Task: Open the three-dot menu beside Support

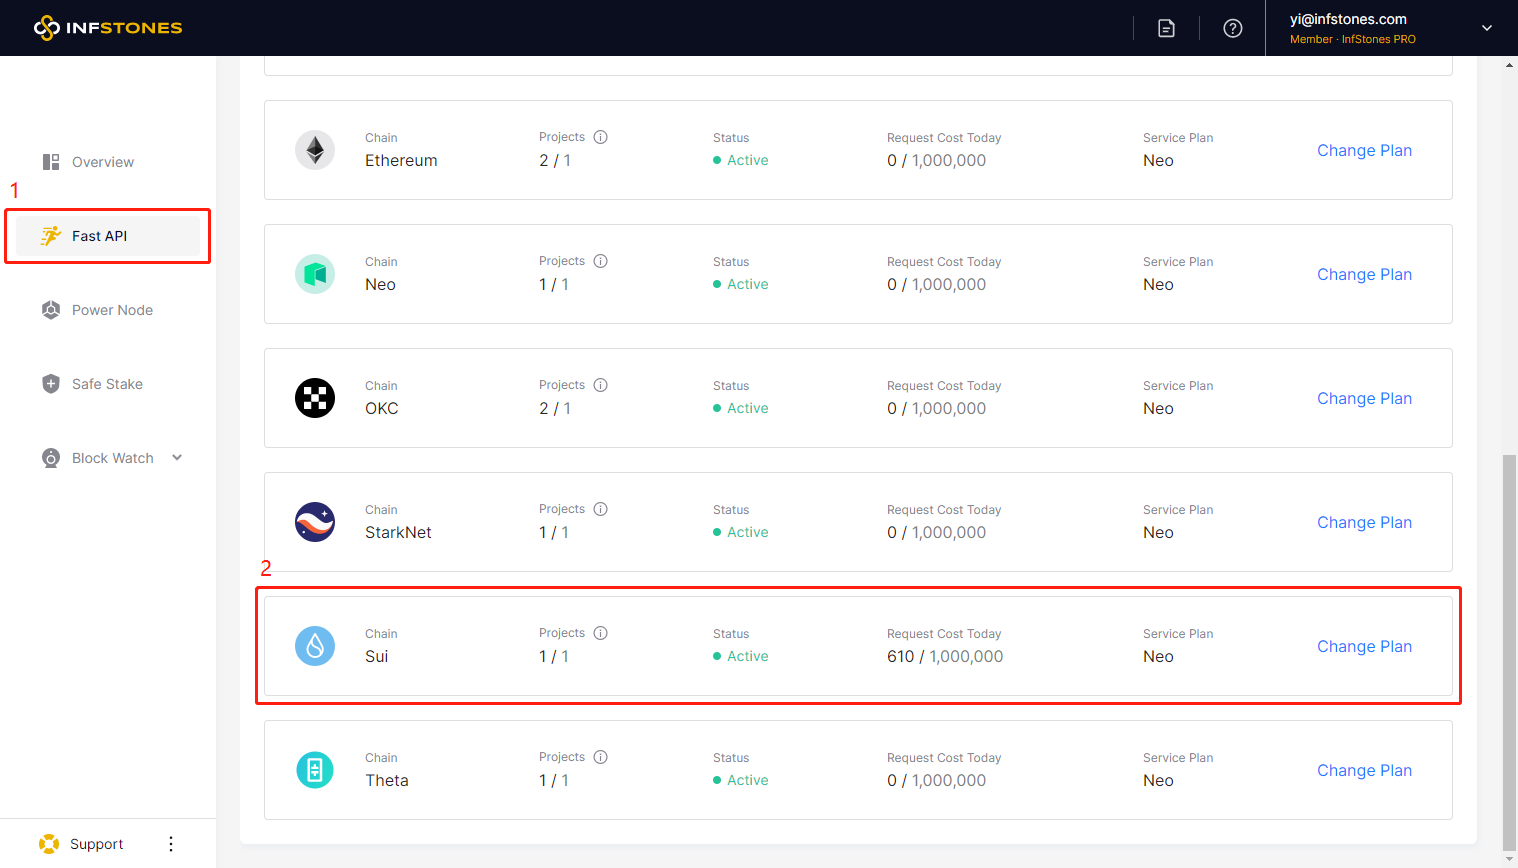Action: [171, 844]
